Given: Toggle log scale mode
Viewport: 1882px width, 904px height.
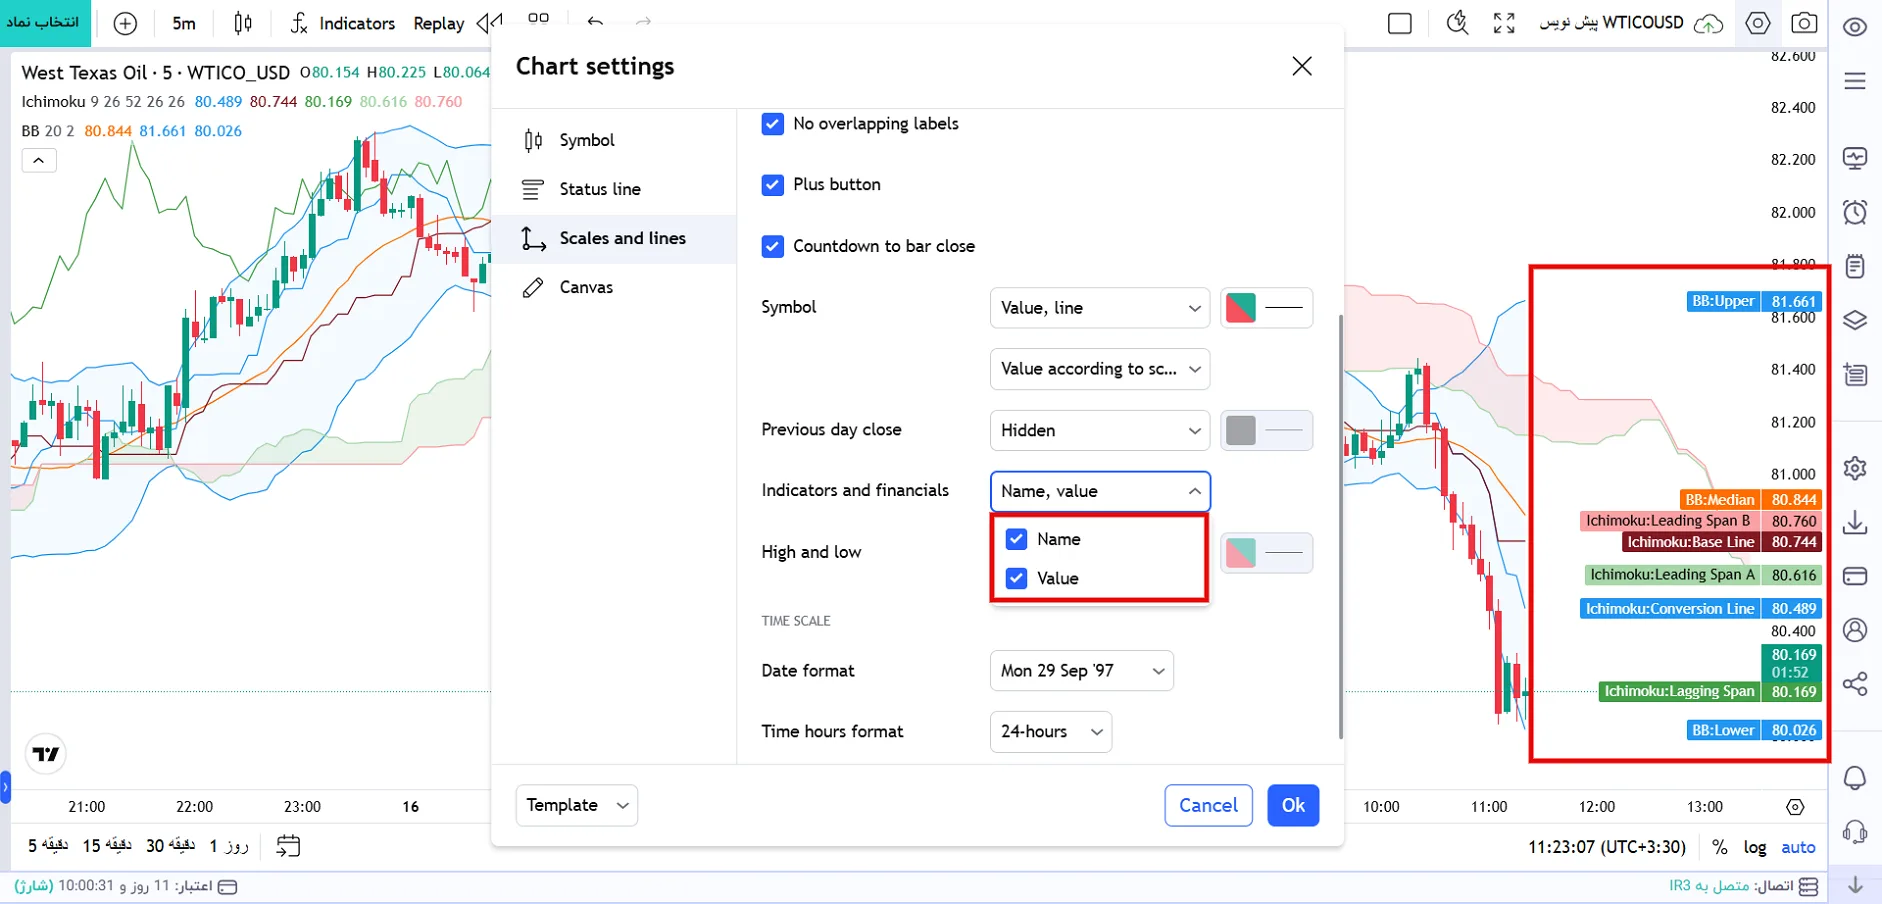Looking at the screenshot, I should [1755, 847].
